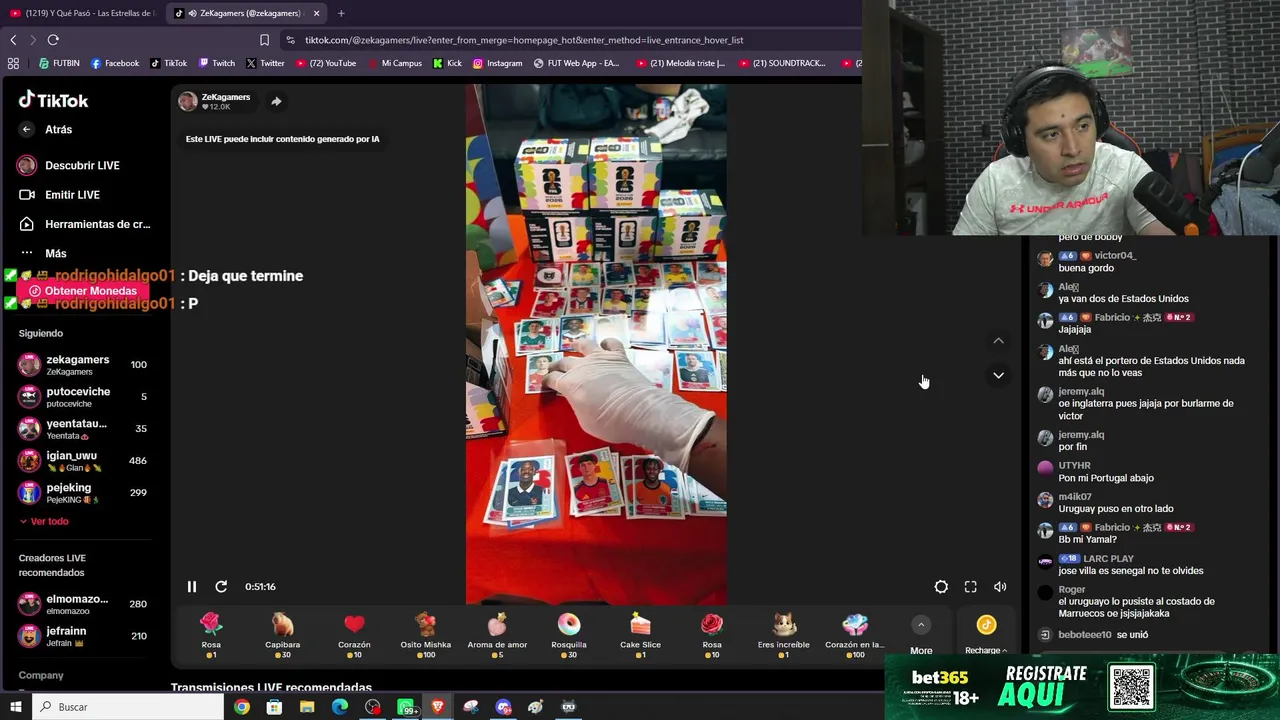The image size is (1280, 720).
Task: Open a new browser tab
Action: pyautogui.click(x=341, y=13)
